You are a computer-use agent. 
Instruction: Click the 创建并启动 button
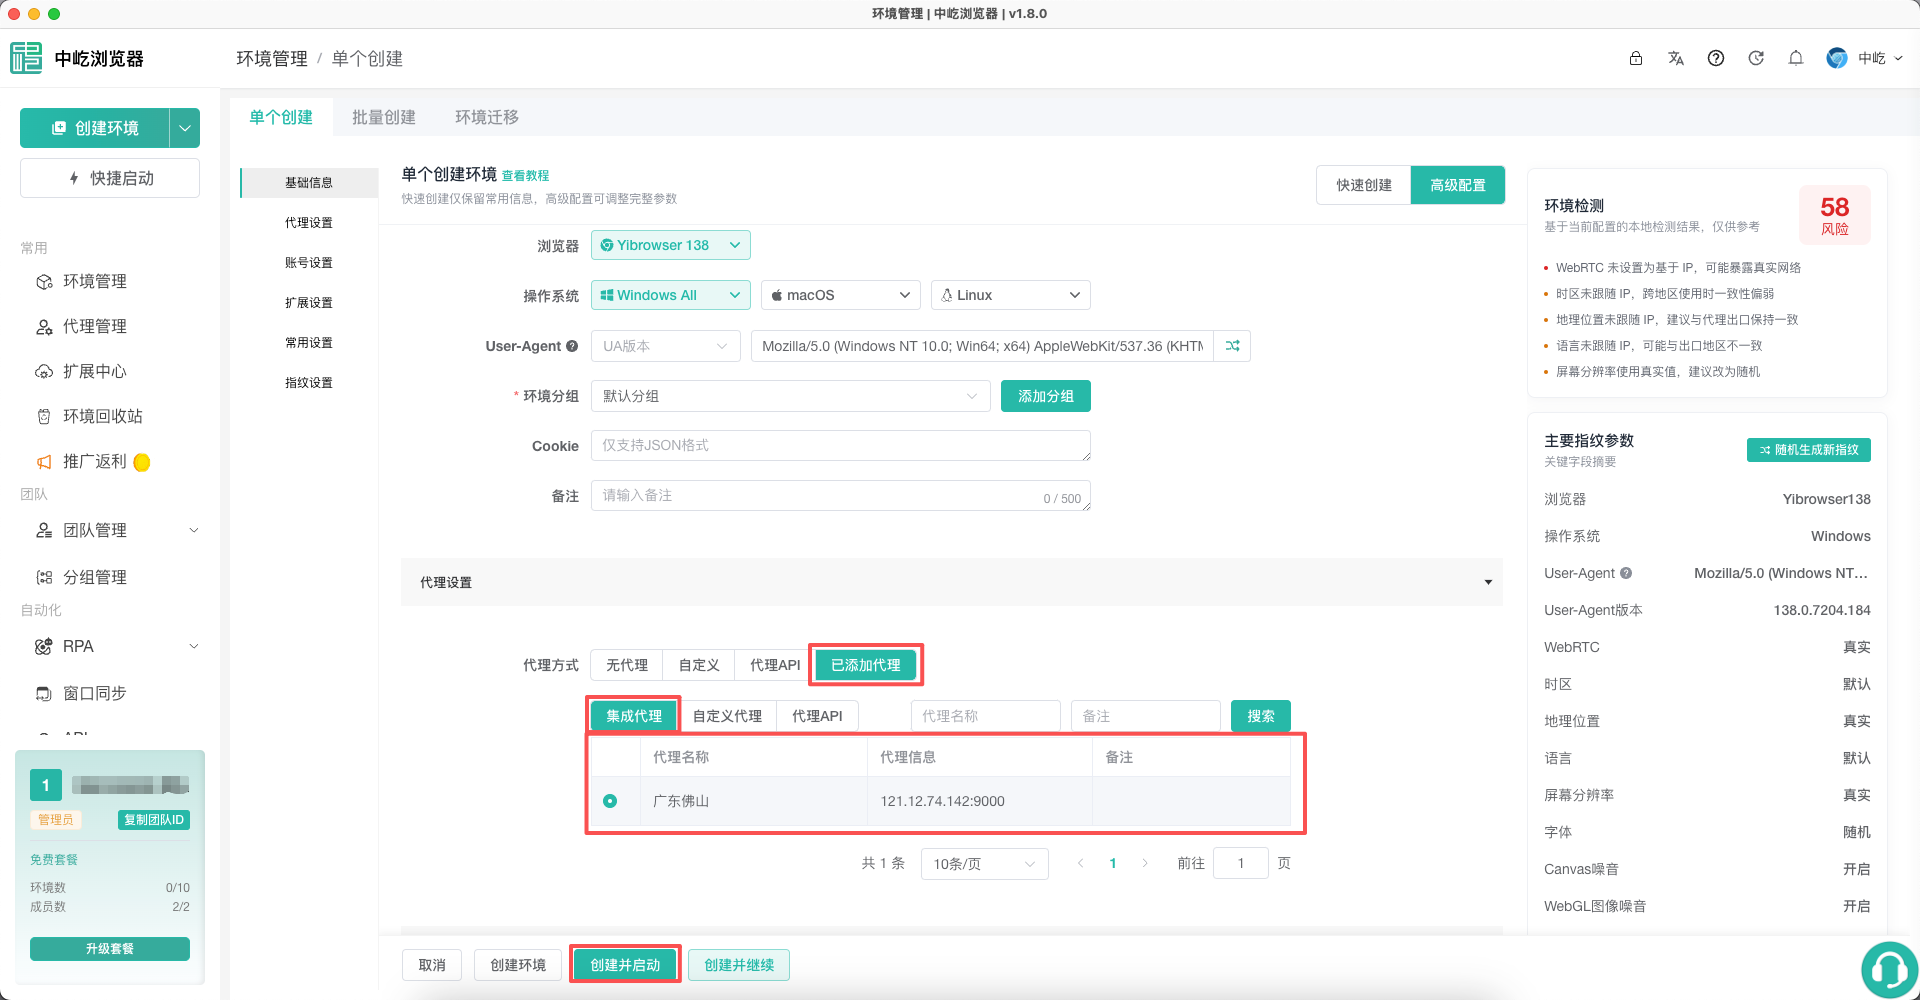click(x=625, y=965)
